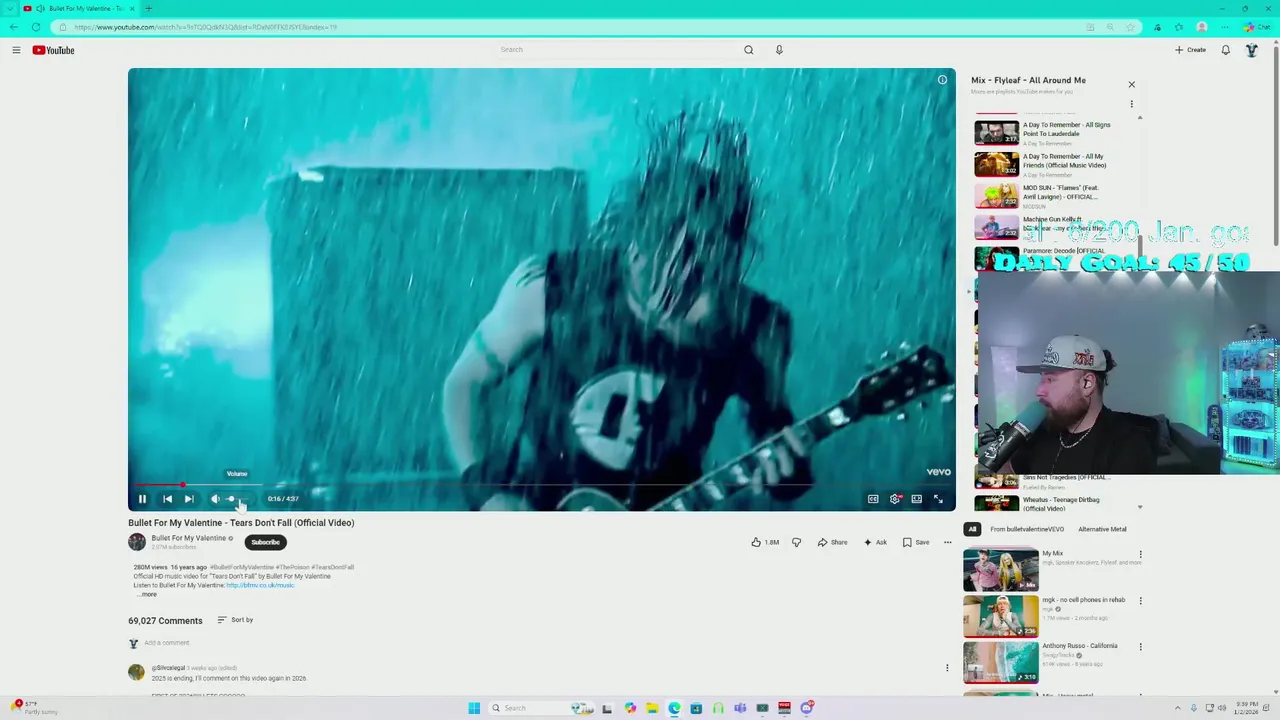Open YouTube notifications bell
The image size is (1280, 720).
coord(1226,50)
